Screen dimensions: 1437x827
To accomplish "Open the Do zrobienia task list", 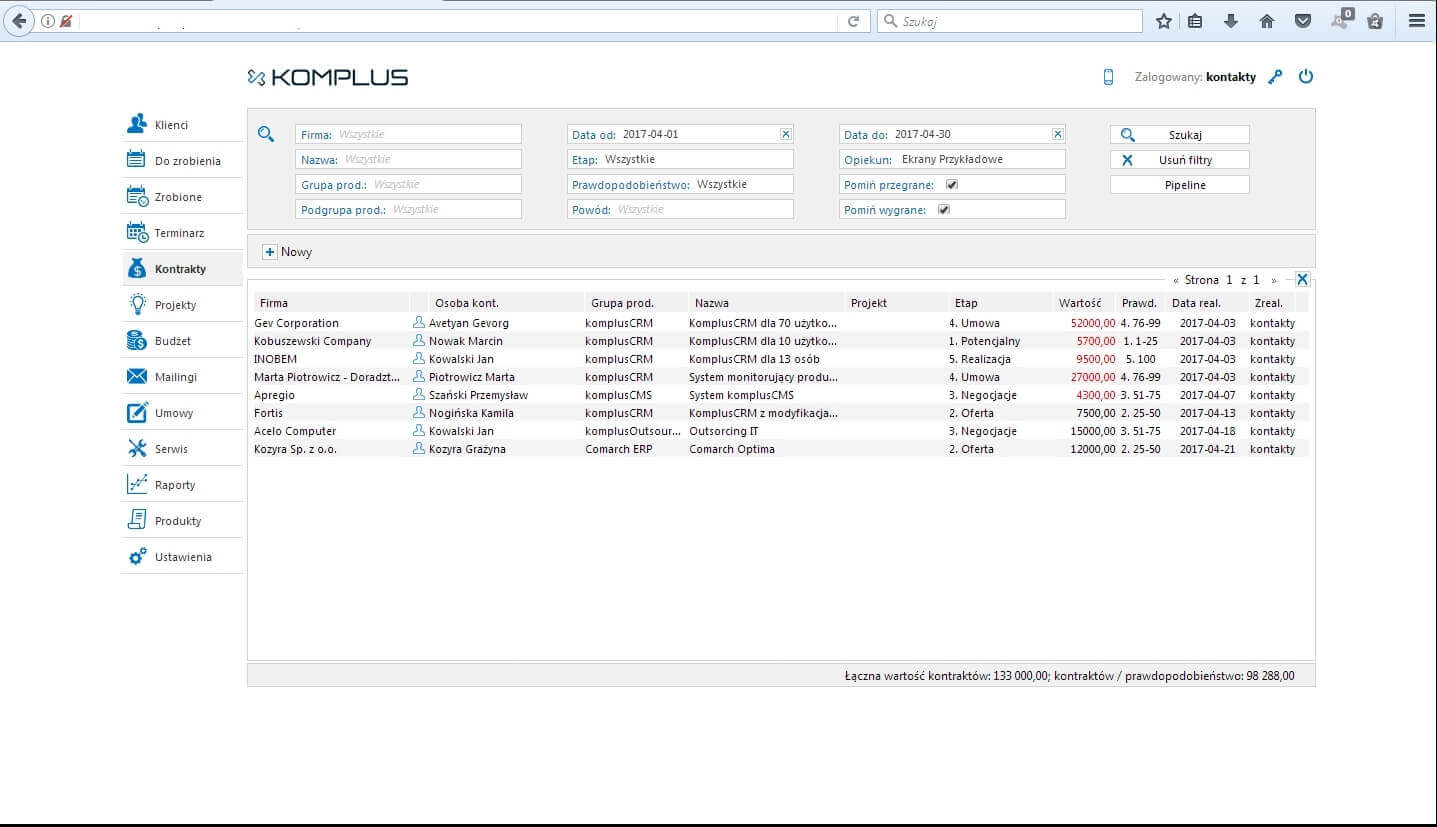I will [182, 161].
